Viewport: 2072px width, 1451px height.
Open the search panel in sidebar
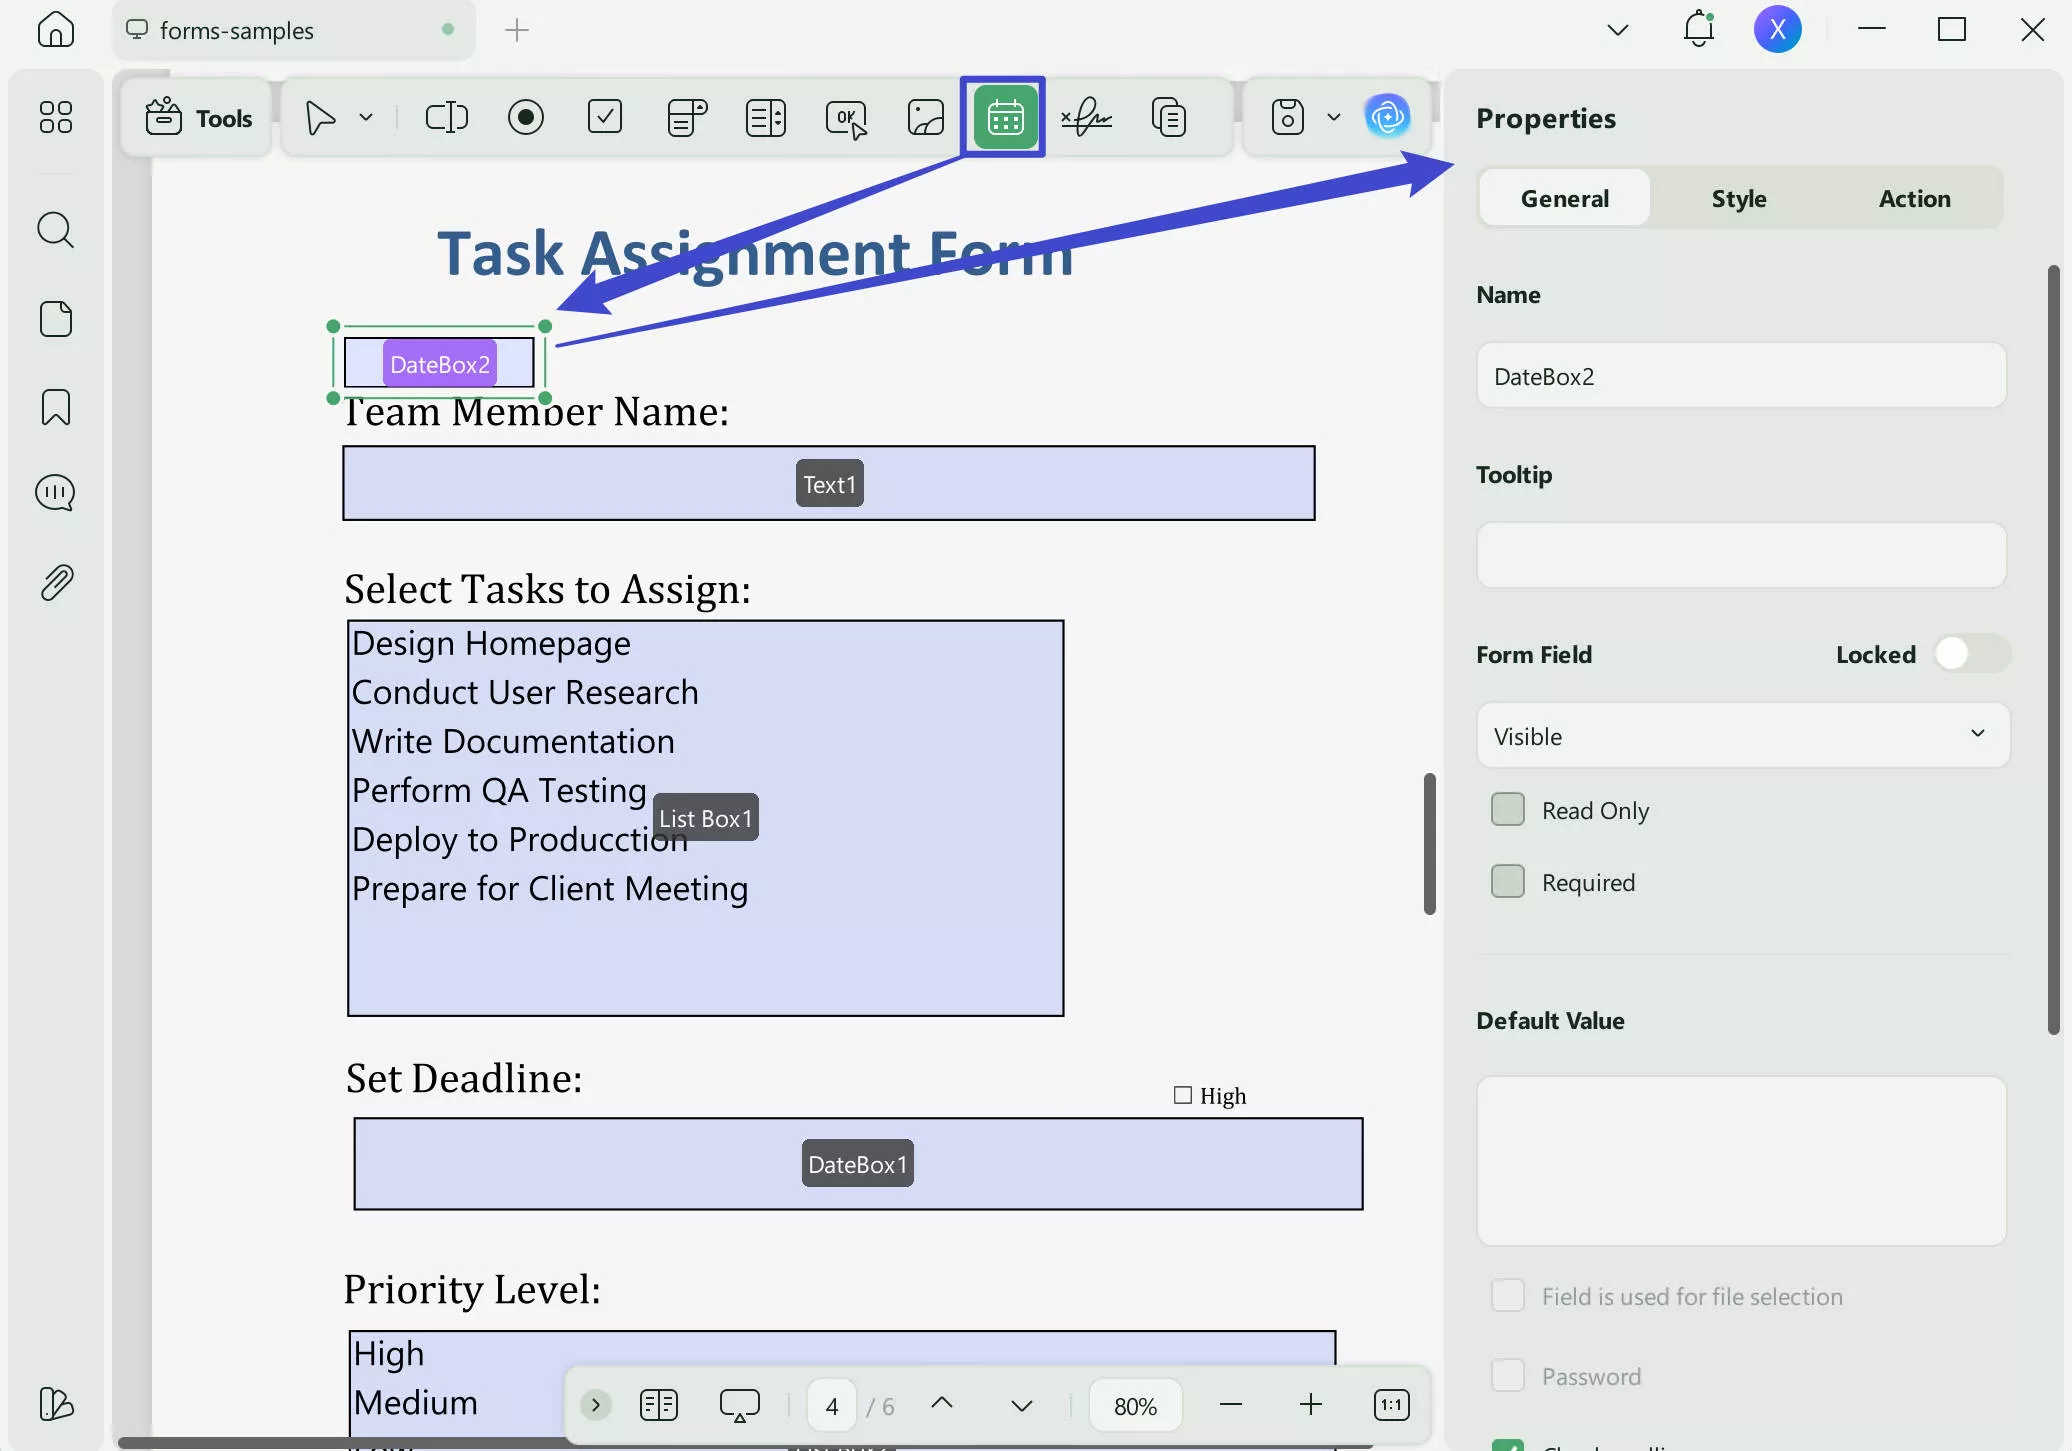[55, 230]
